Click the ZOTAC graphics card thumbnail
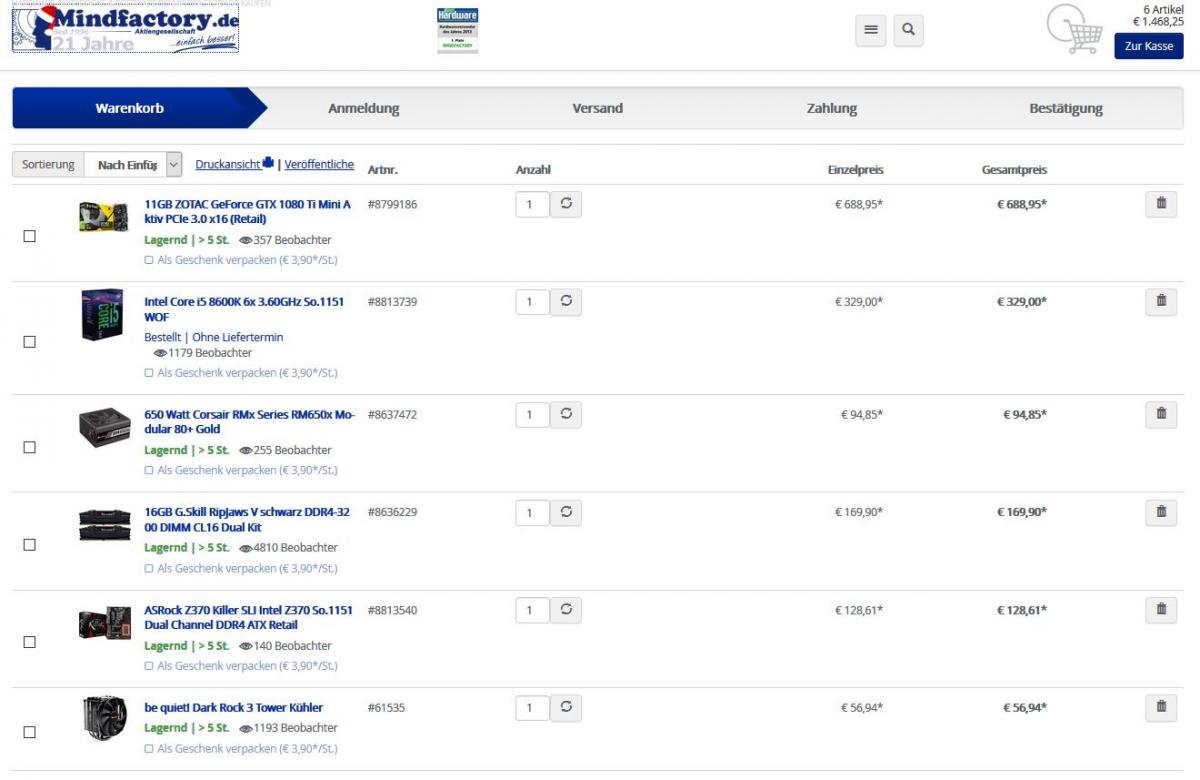The height and width of the screenshot is (780, 1200). [104, 217]
